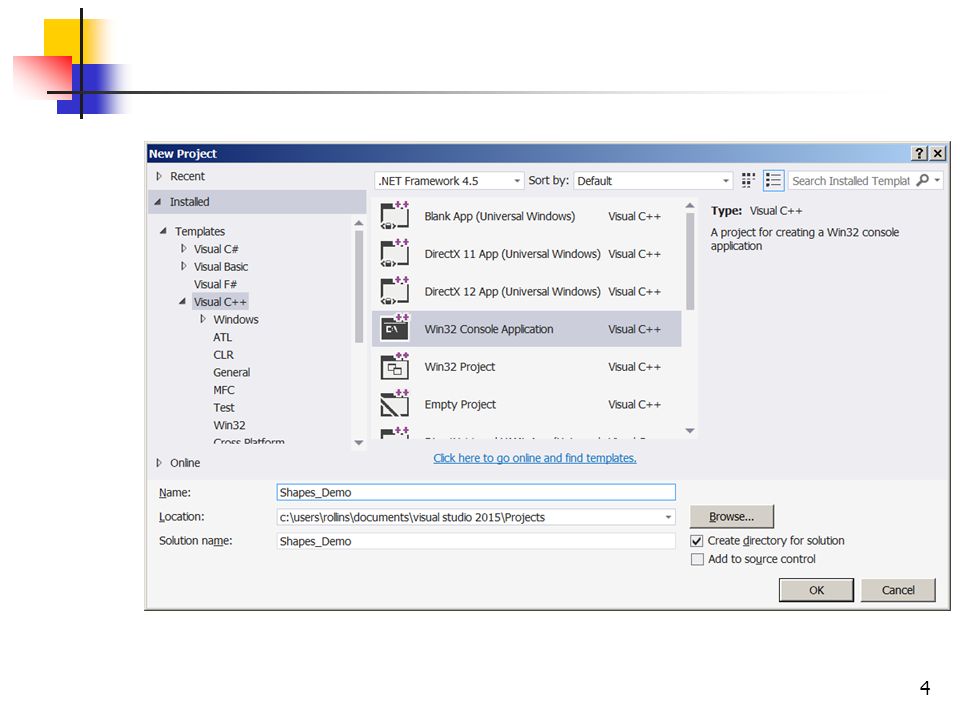This screenshot has width=960, height=720.
Task: Open the search options dropdown arrow
Action: coord(937,180)
